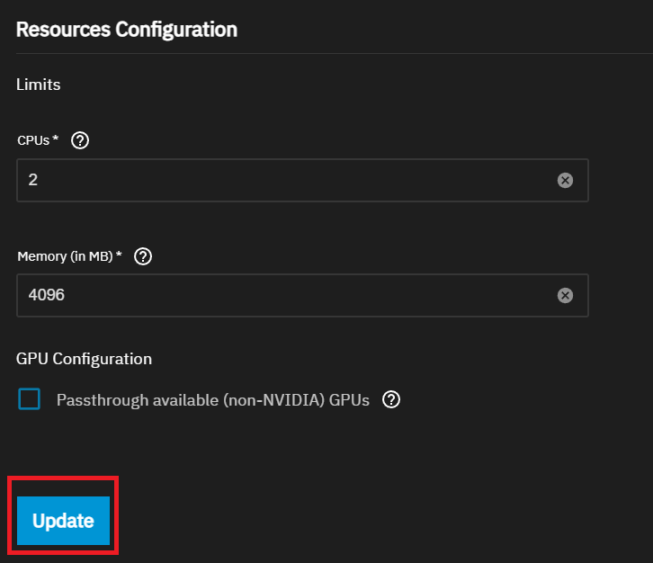Open the CPUs help tooltip icon
653x563 pixels.
coord(81,141)
